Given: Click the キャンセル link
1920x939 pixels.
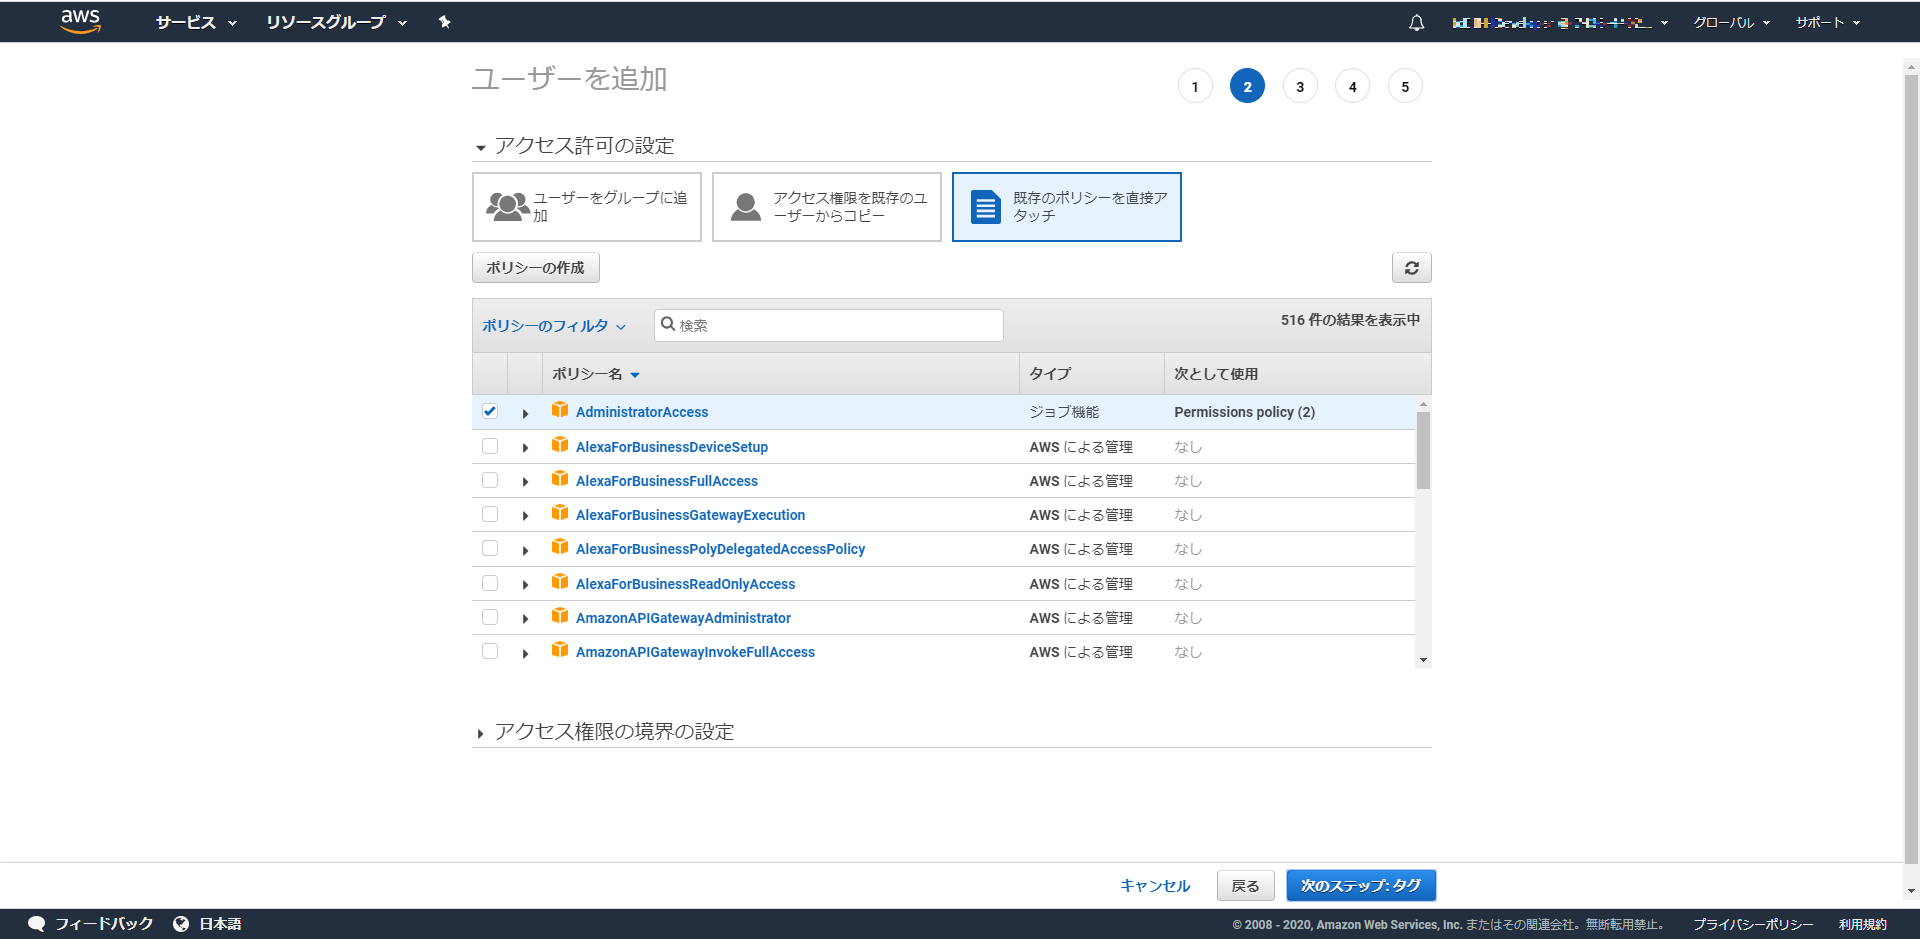Looking at the screenshot, I should tap(1155, 886).
